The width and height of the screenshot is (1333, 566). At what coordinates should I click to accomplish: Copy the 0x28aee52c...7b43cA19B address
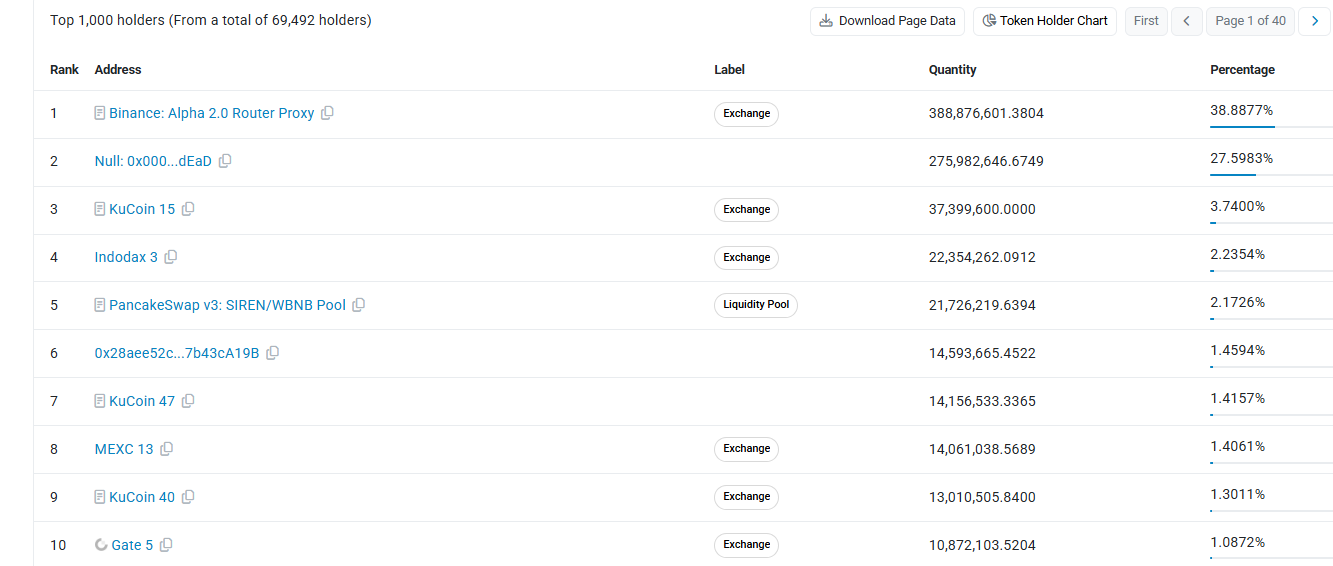click(273, 353)
